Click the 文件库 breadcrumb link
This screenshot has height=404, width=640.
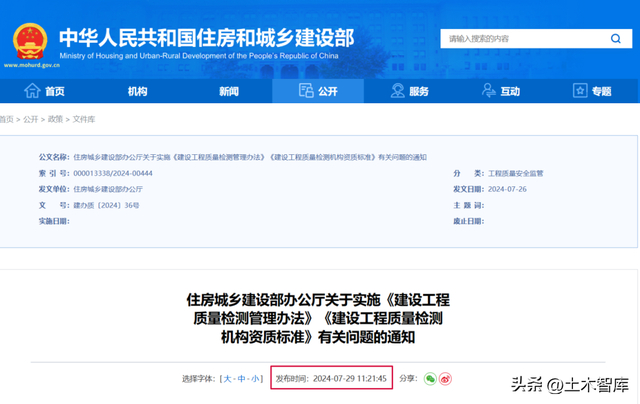[x=84, y=119]
